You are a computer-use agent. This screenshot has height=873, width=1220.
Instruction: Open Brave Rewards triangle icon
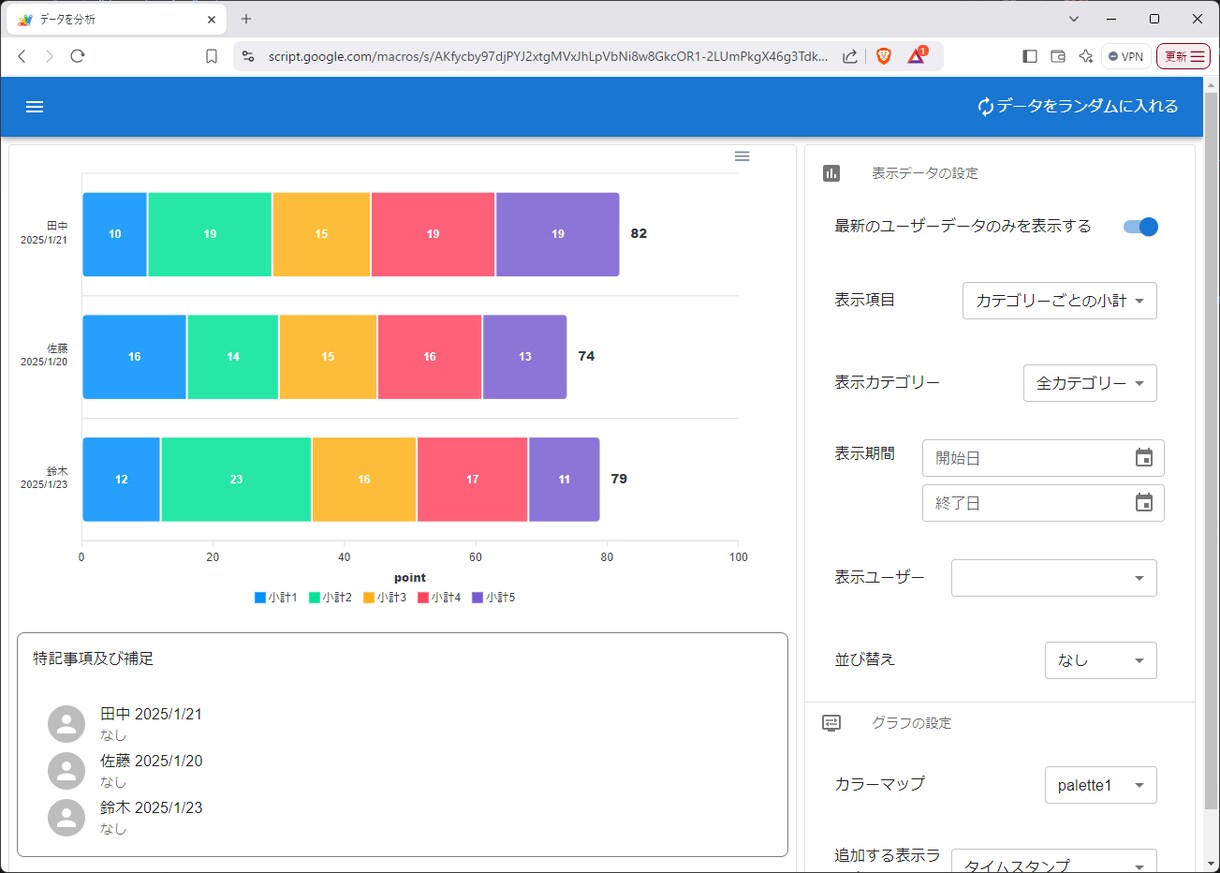tap(917, 56)
